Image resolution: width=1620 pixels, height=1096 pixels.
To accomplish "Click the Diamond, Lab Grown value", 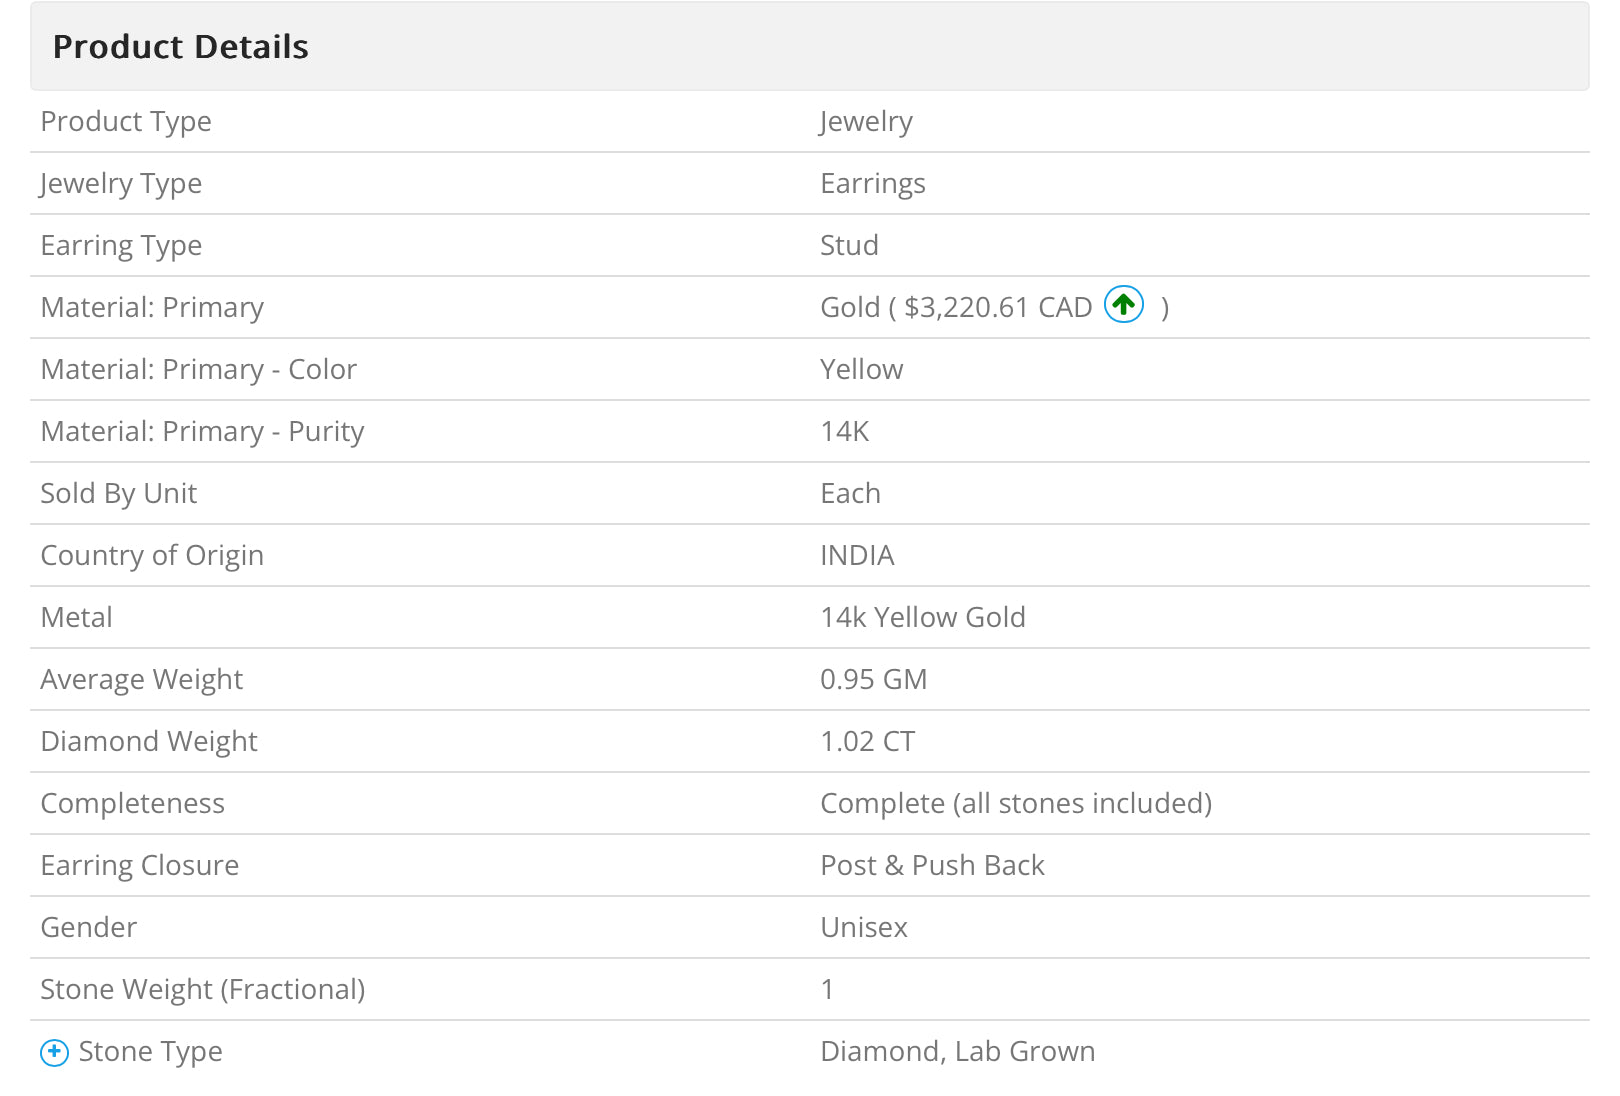I will pos(957,1051).
